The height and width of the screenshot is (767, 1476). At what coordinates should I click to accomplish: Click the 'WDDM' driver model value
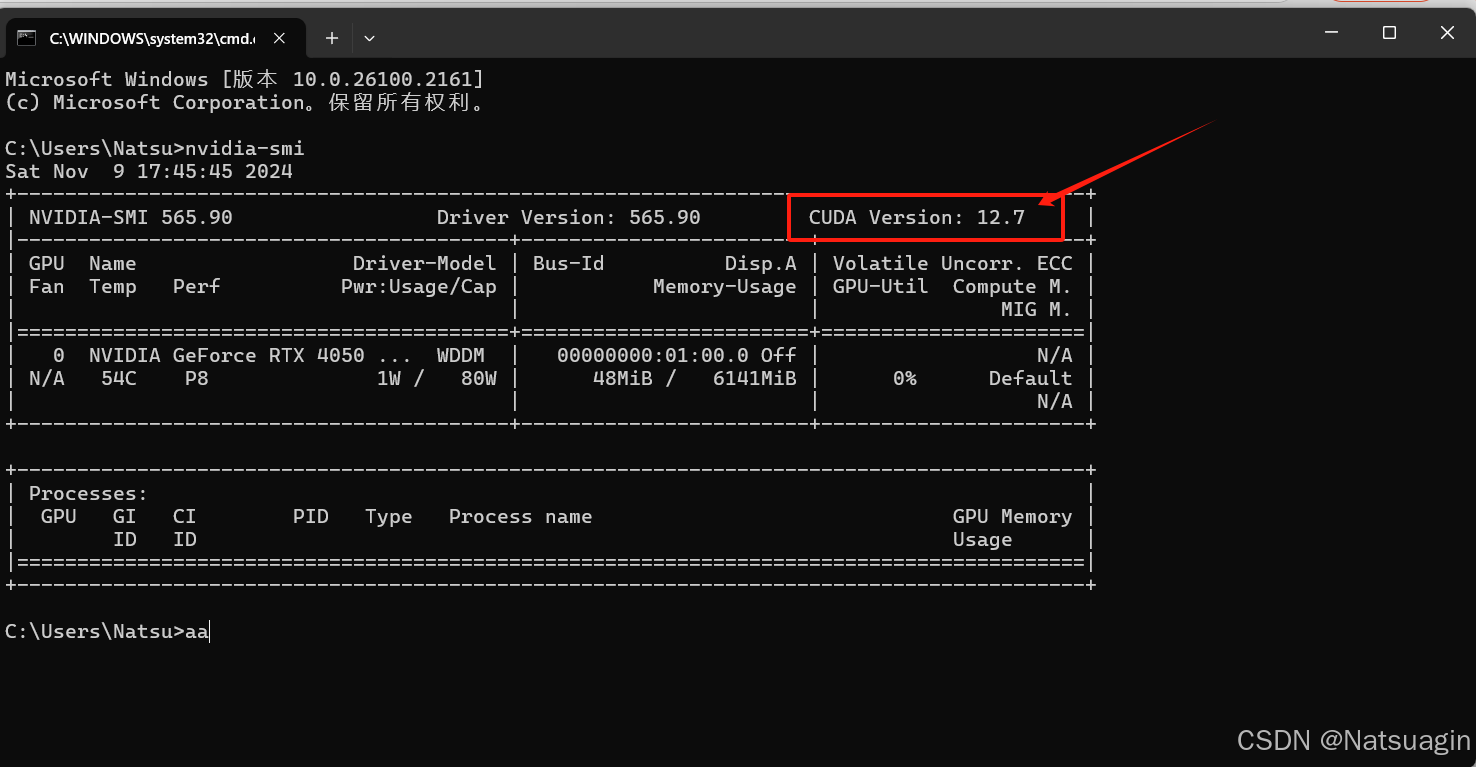(x=461, y=355)
